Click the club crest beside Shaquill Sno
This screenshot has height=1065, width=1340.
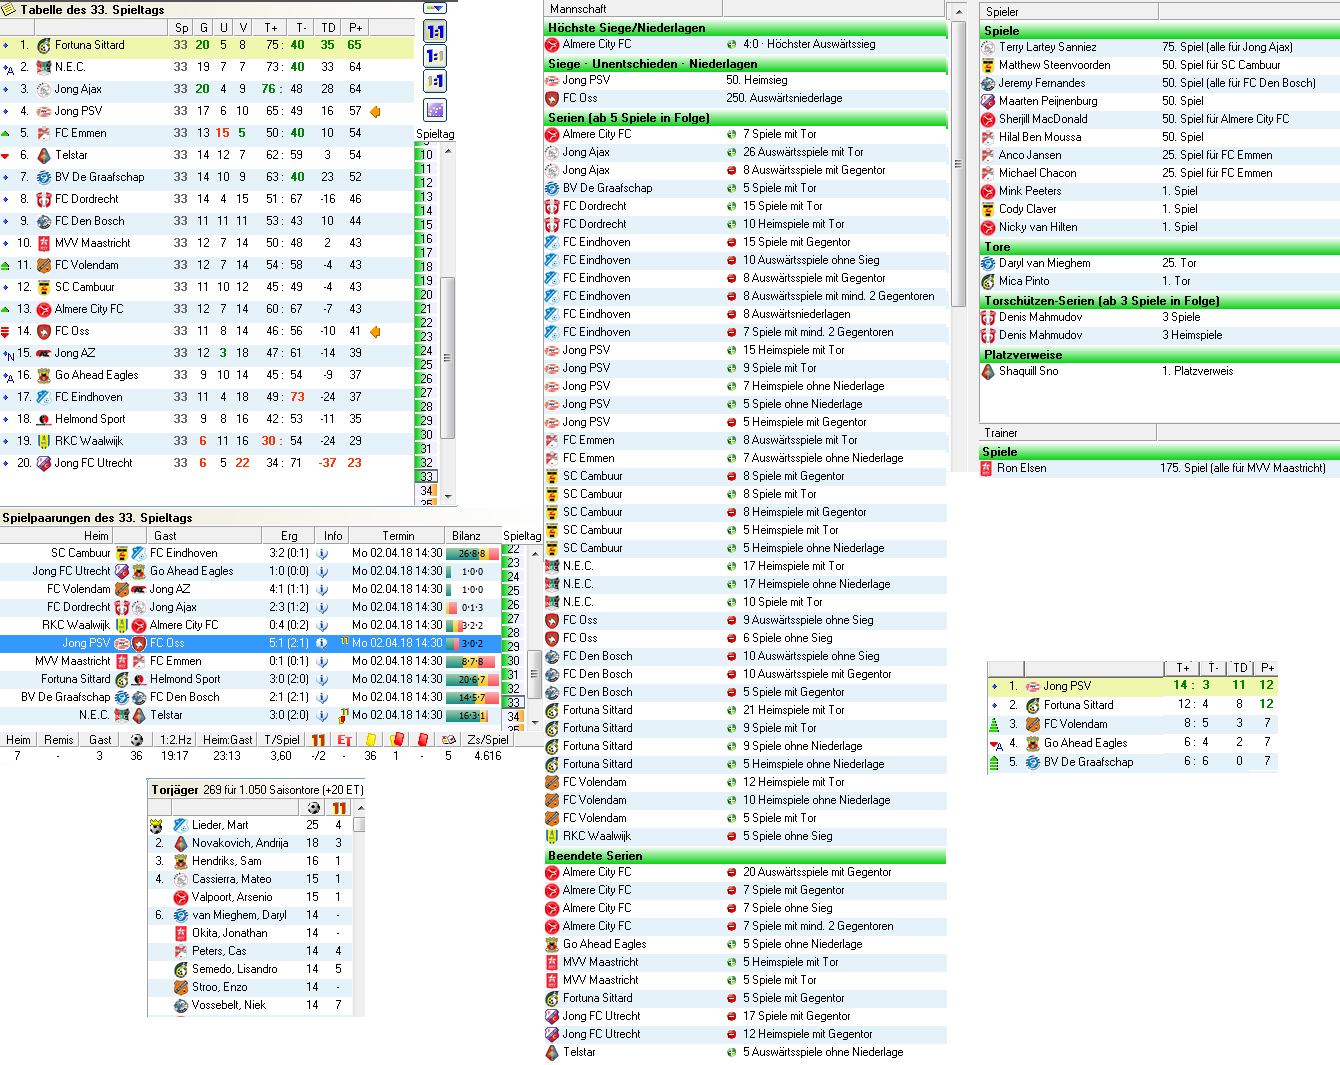tap(988, 371)
